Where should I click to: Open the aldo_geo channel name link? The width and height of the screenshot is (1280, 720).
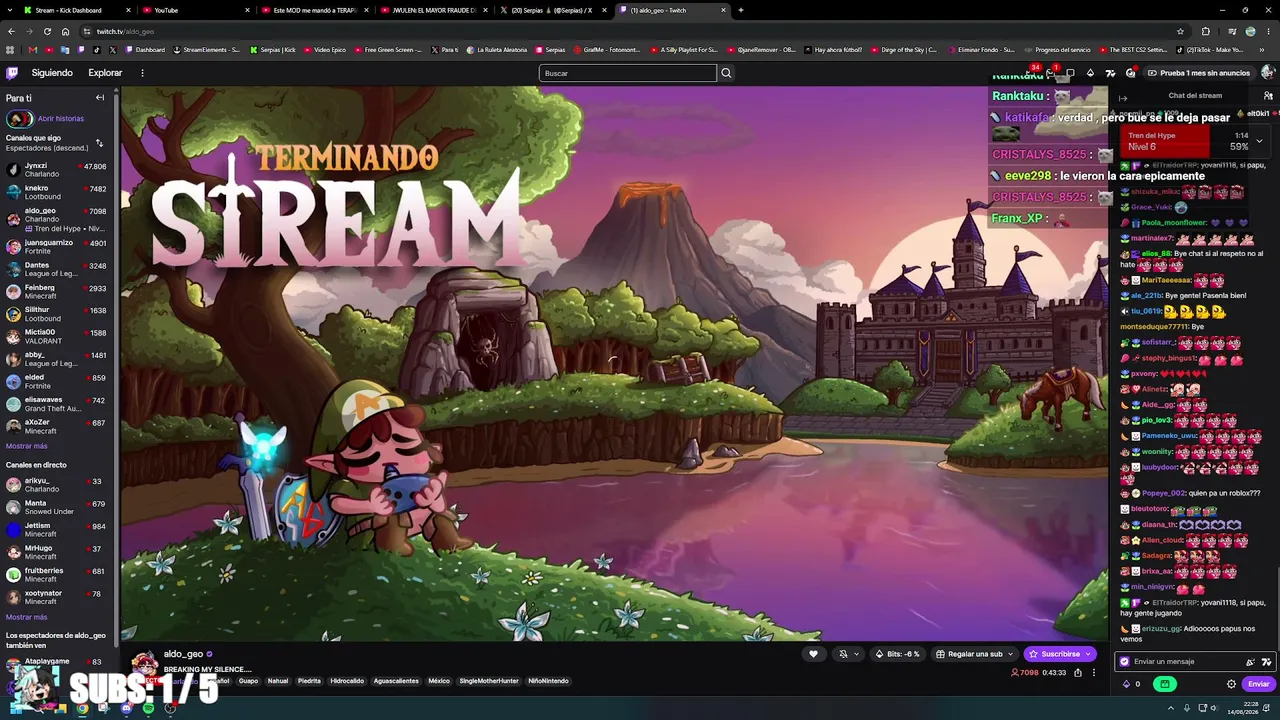183,654
